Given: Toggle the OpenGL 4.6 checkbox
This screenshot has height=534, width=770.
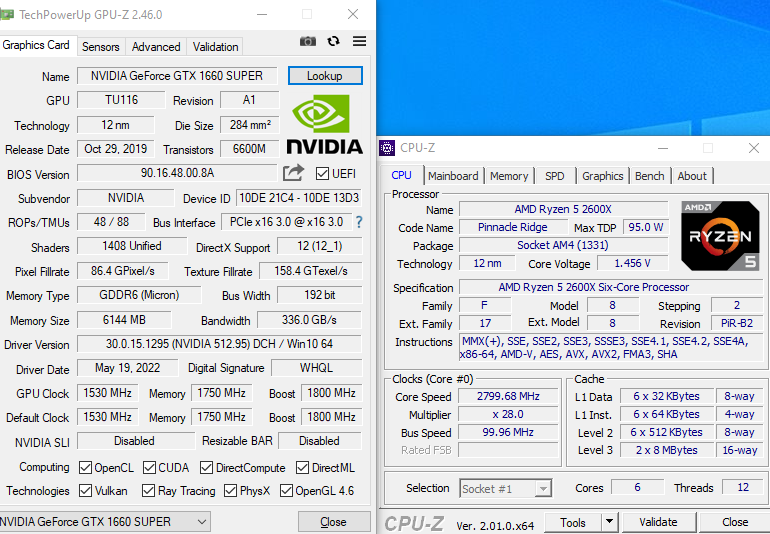Looking at the screenshot, I should [286, 490].
